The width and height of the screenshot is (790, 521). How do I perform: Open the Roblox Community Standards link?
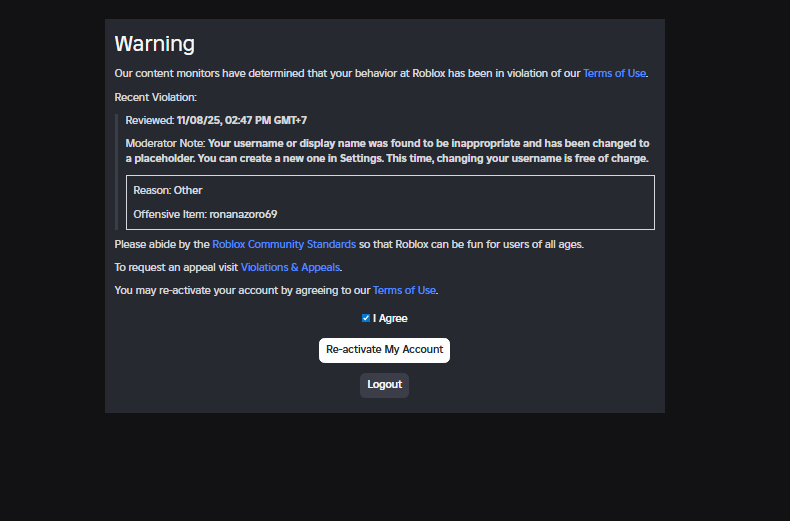(284, 244)
